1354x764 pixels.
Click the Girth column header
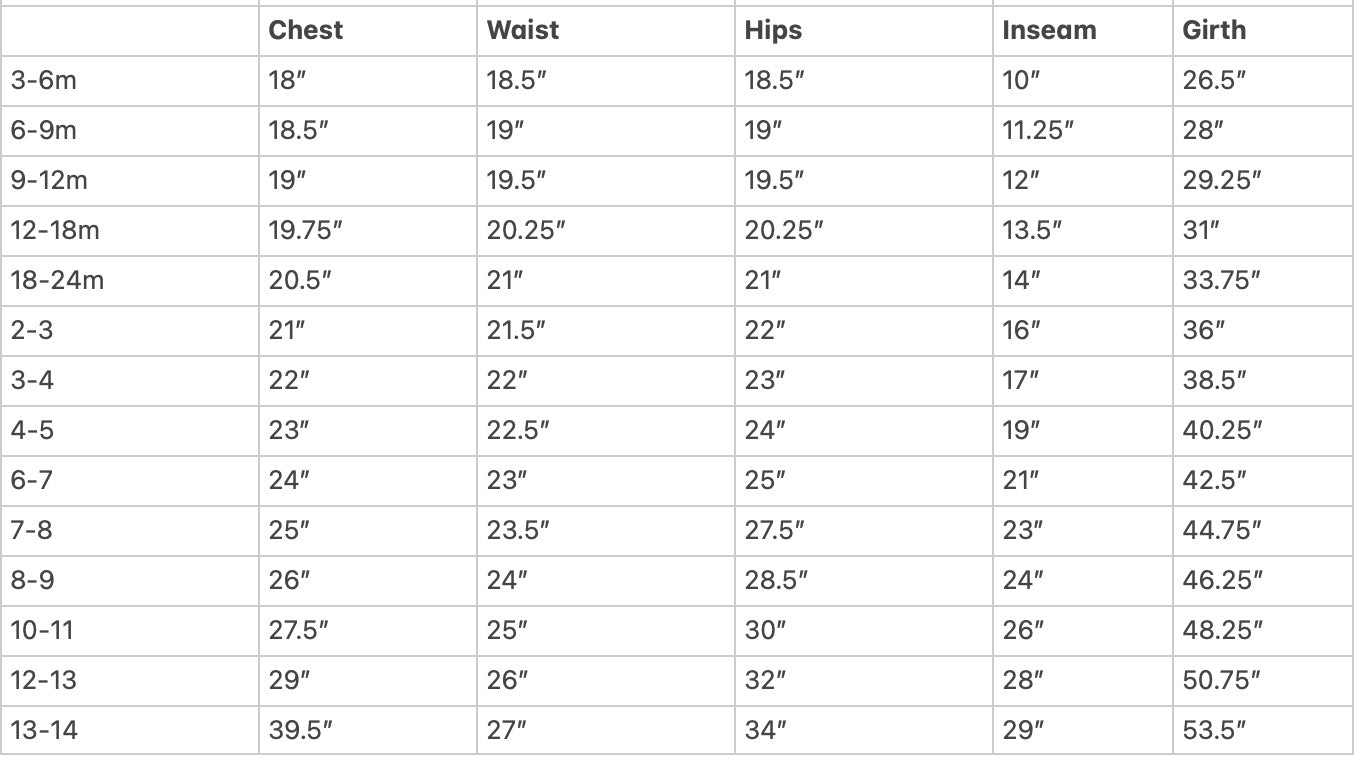tap(1214, 30)
